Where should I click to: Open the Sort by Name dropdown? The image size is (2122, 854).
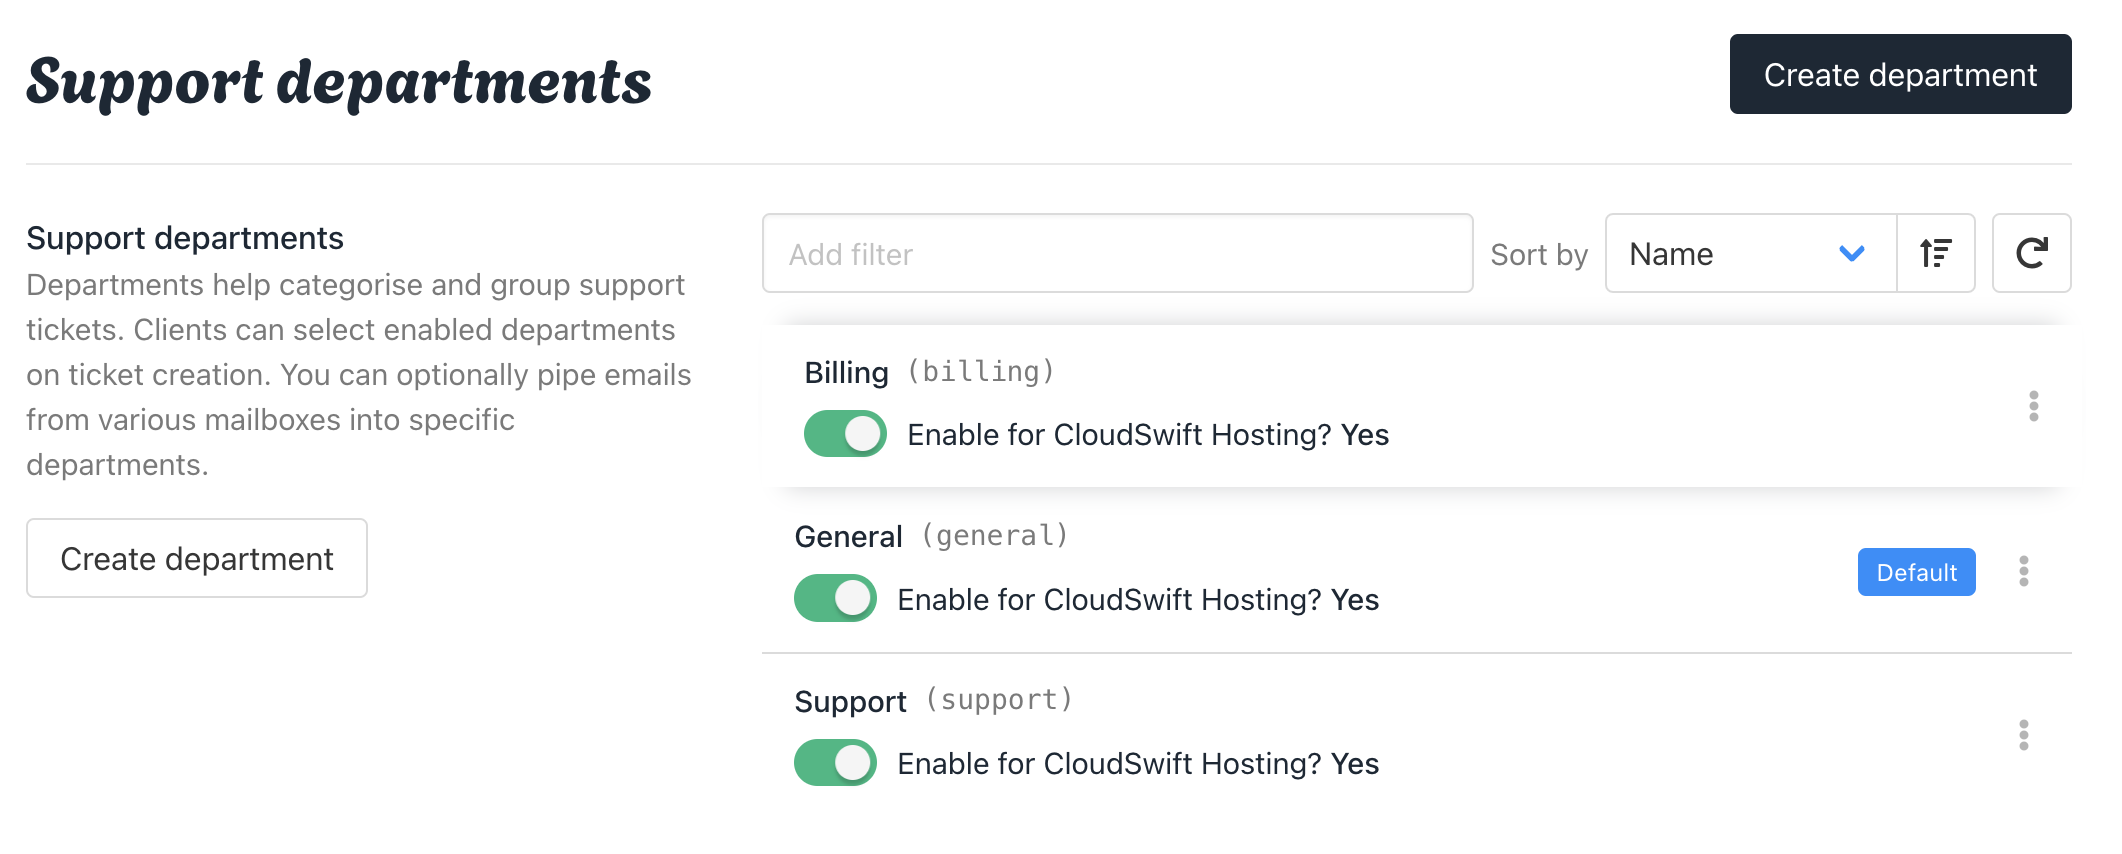point(1750,254)
